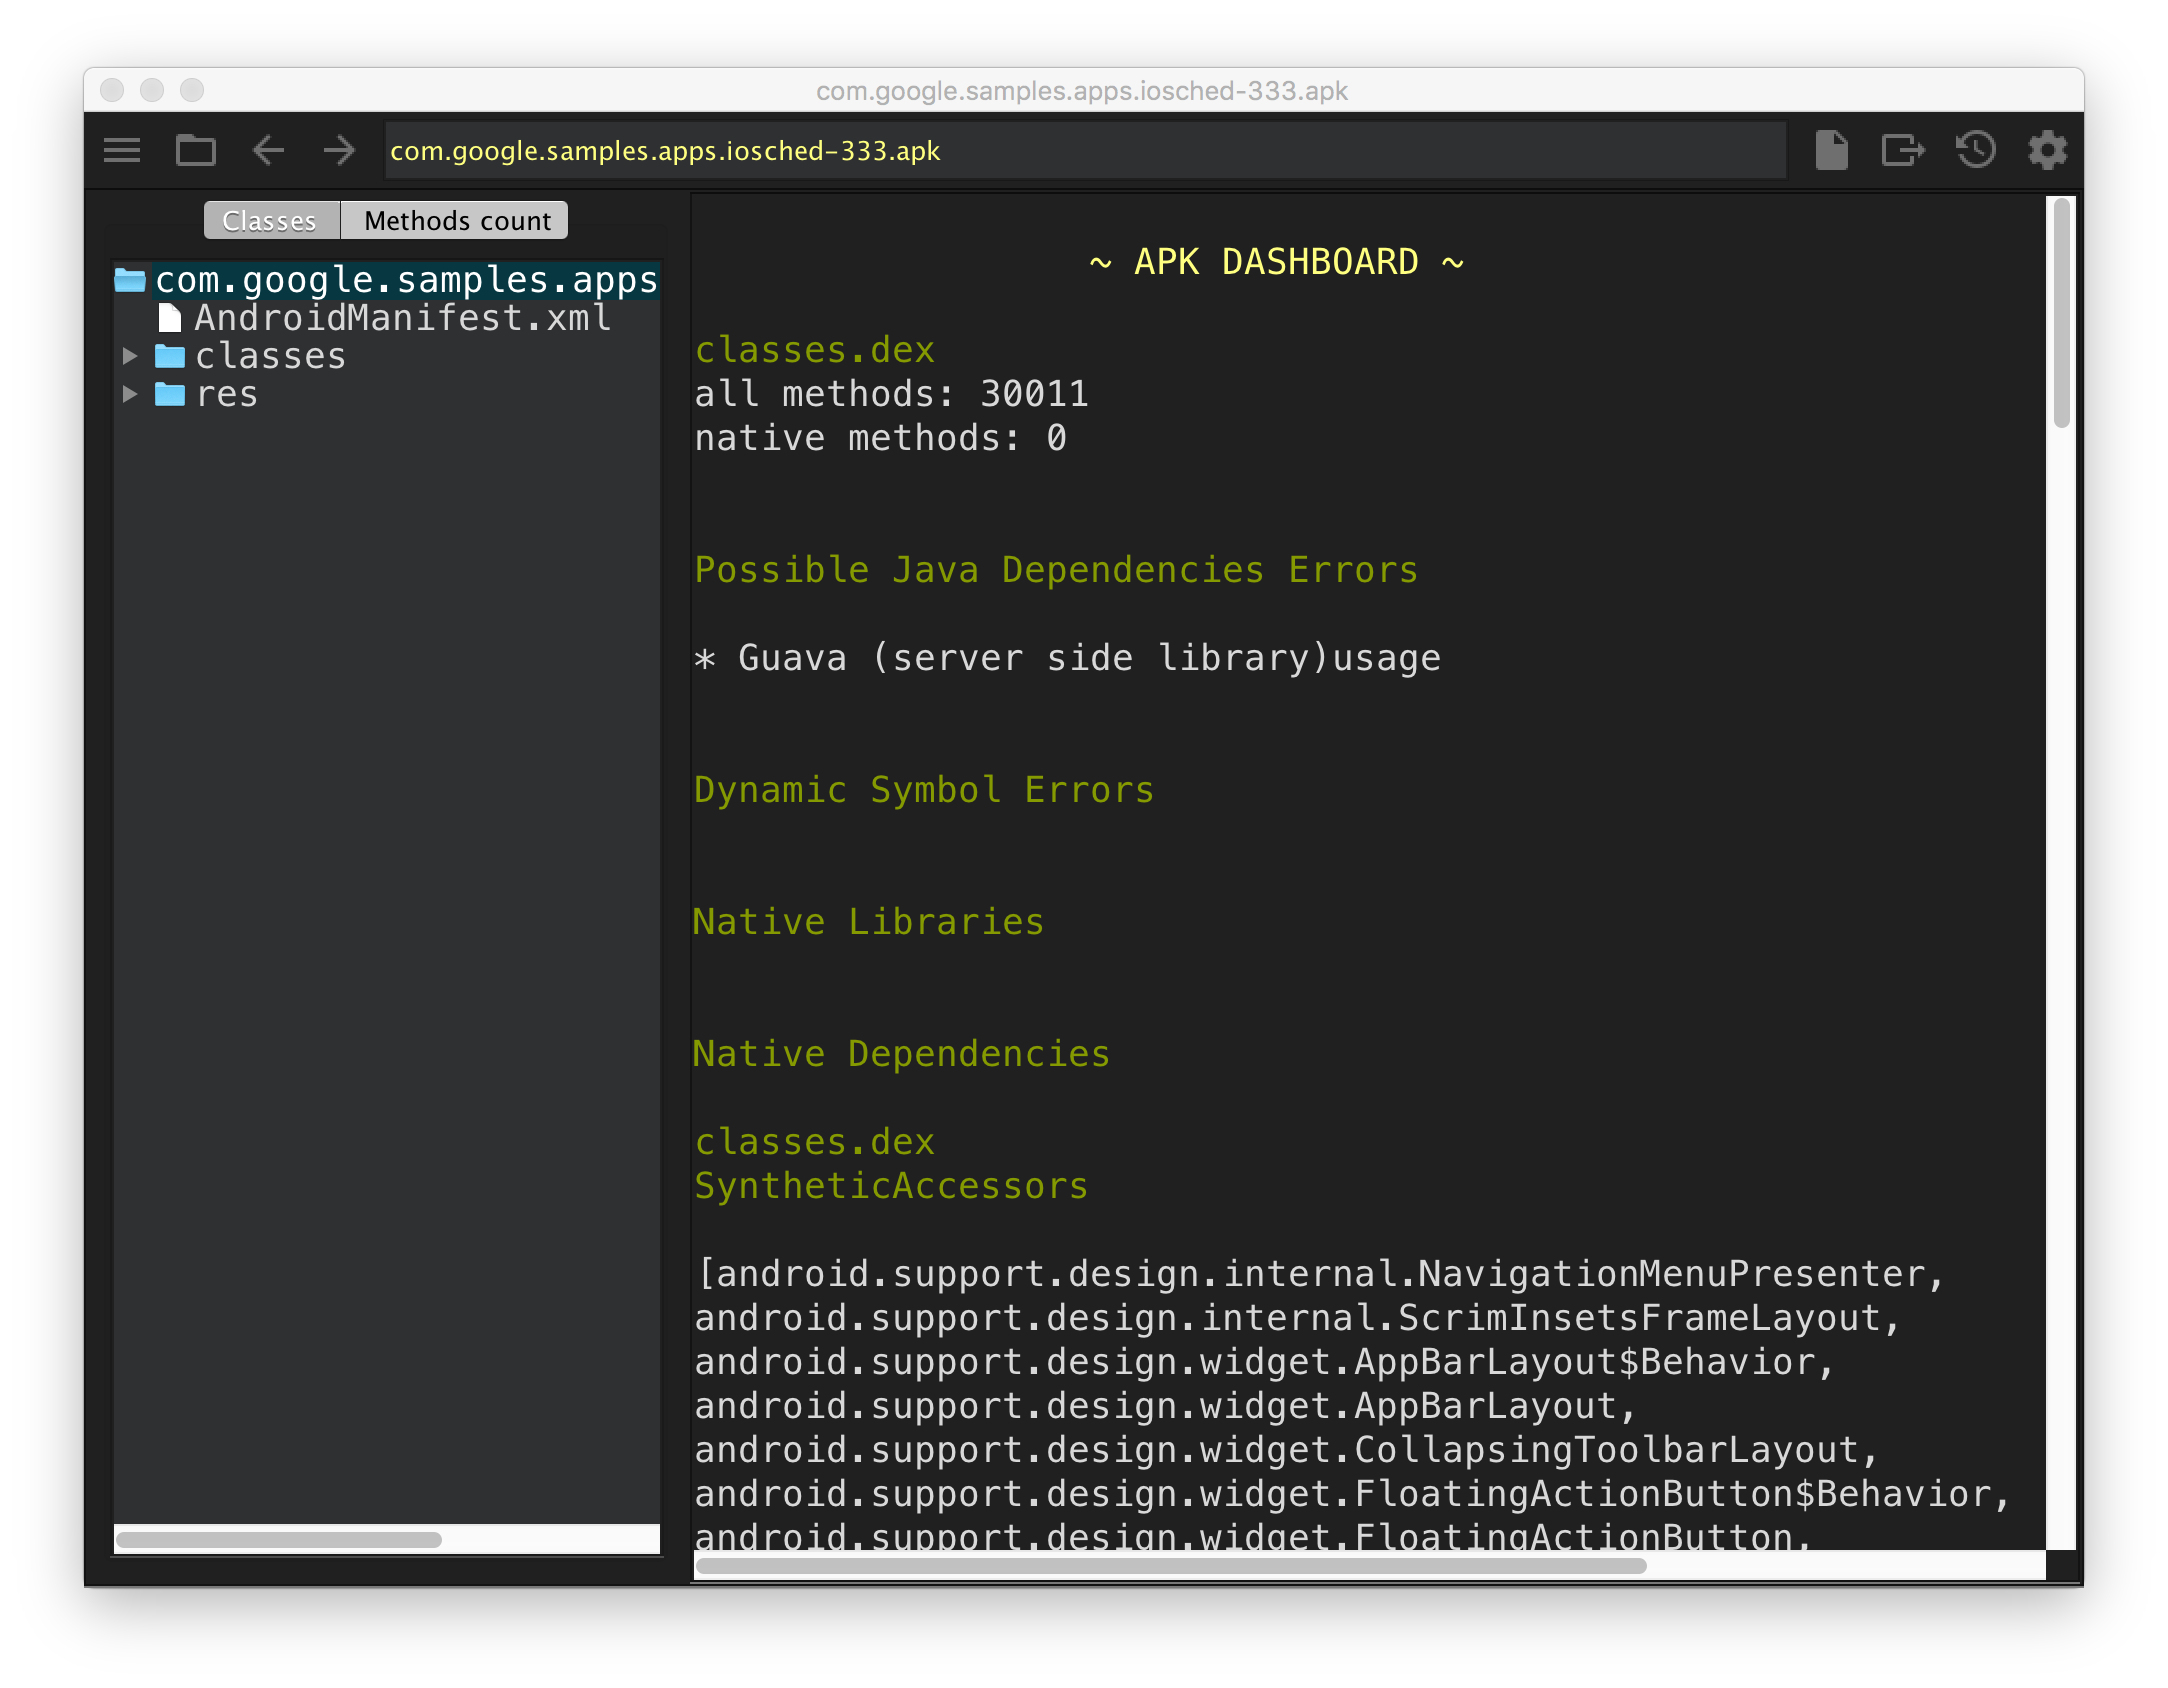Click the settings gear icon in toolbar
Screen dimensions: 2168x1688
pyautogui.click(x=2047, y=148)
